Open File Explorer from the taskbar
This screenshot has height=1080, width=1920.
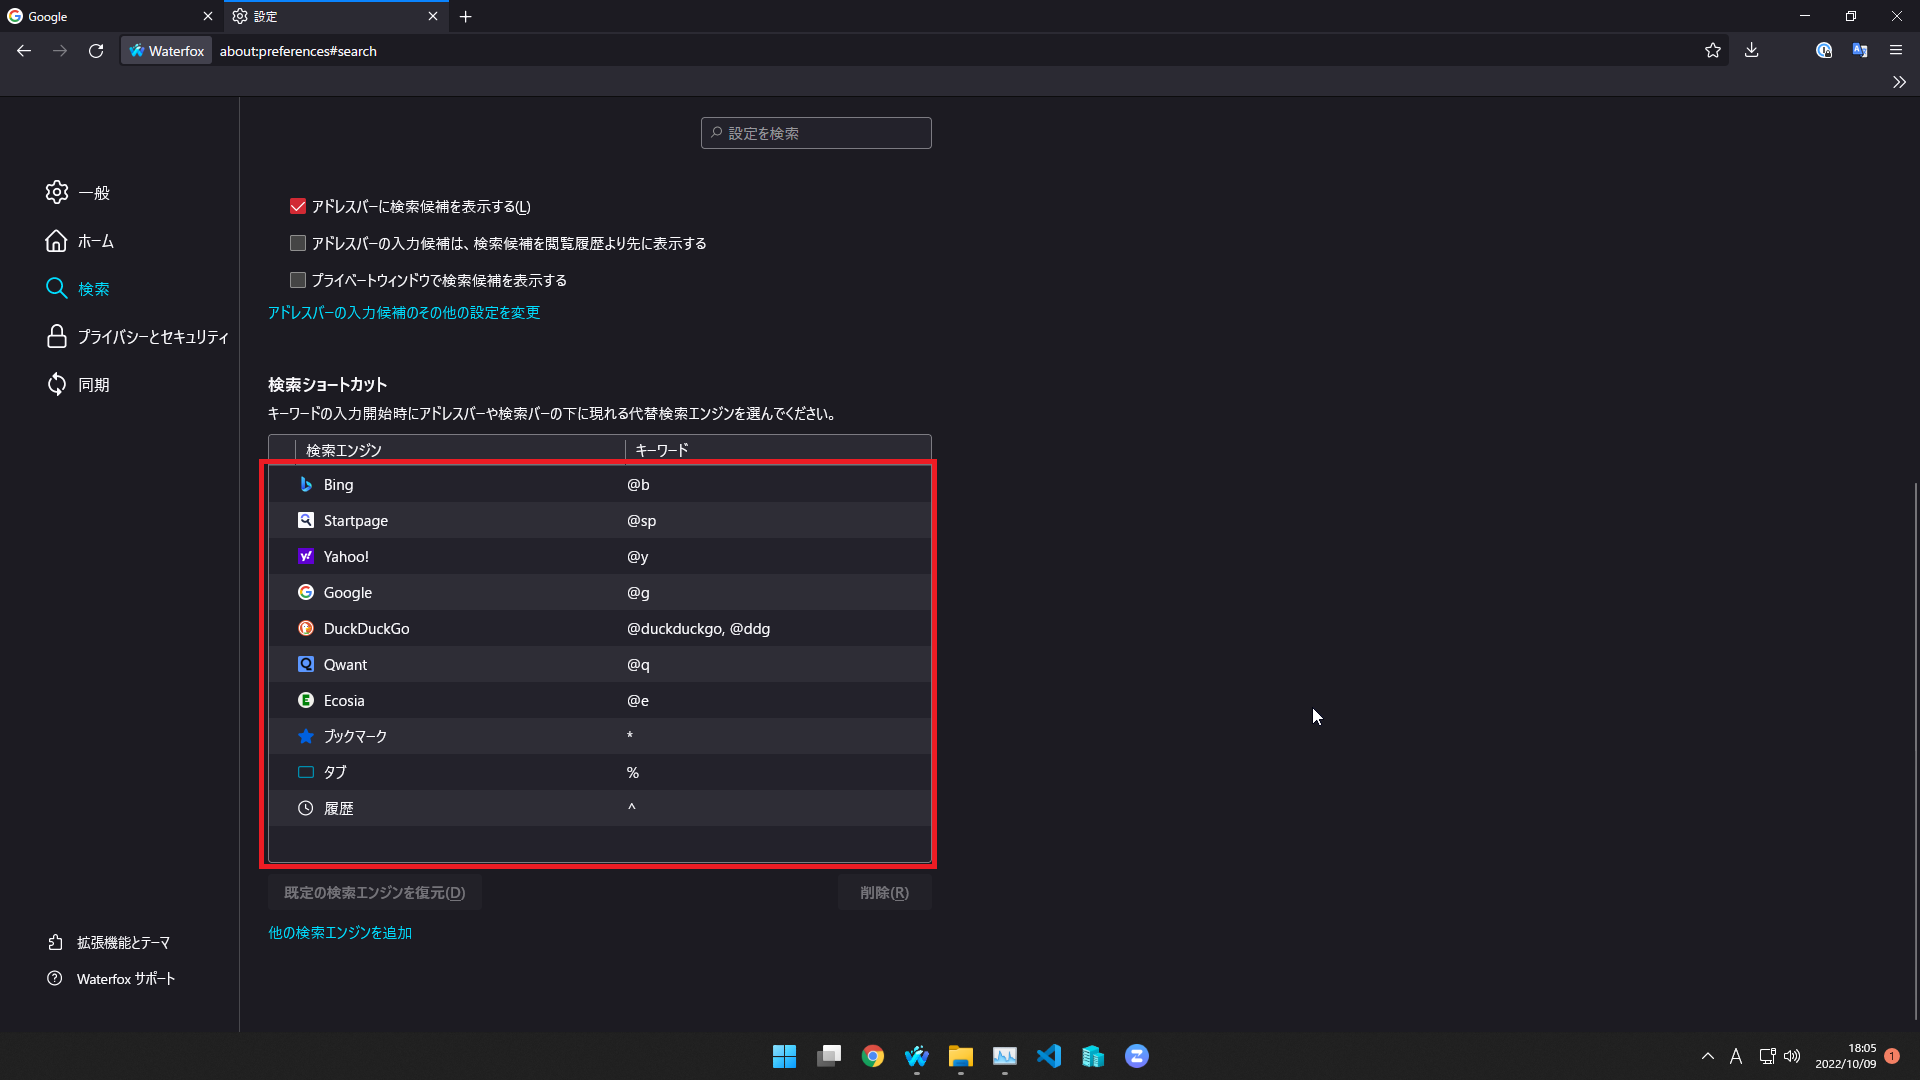[961, 1056]
